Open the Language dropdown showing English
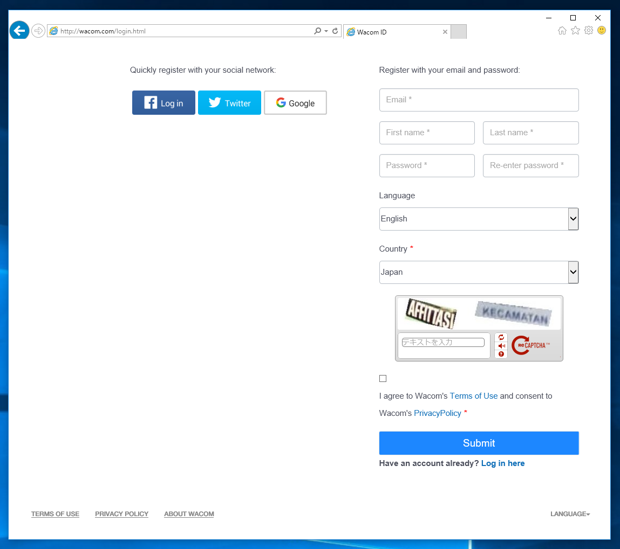 coord(479,219)
